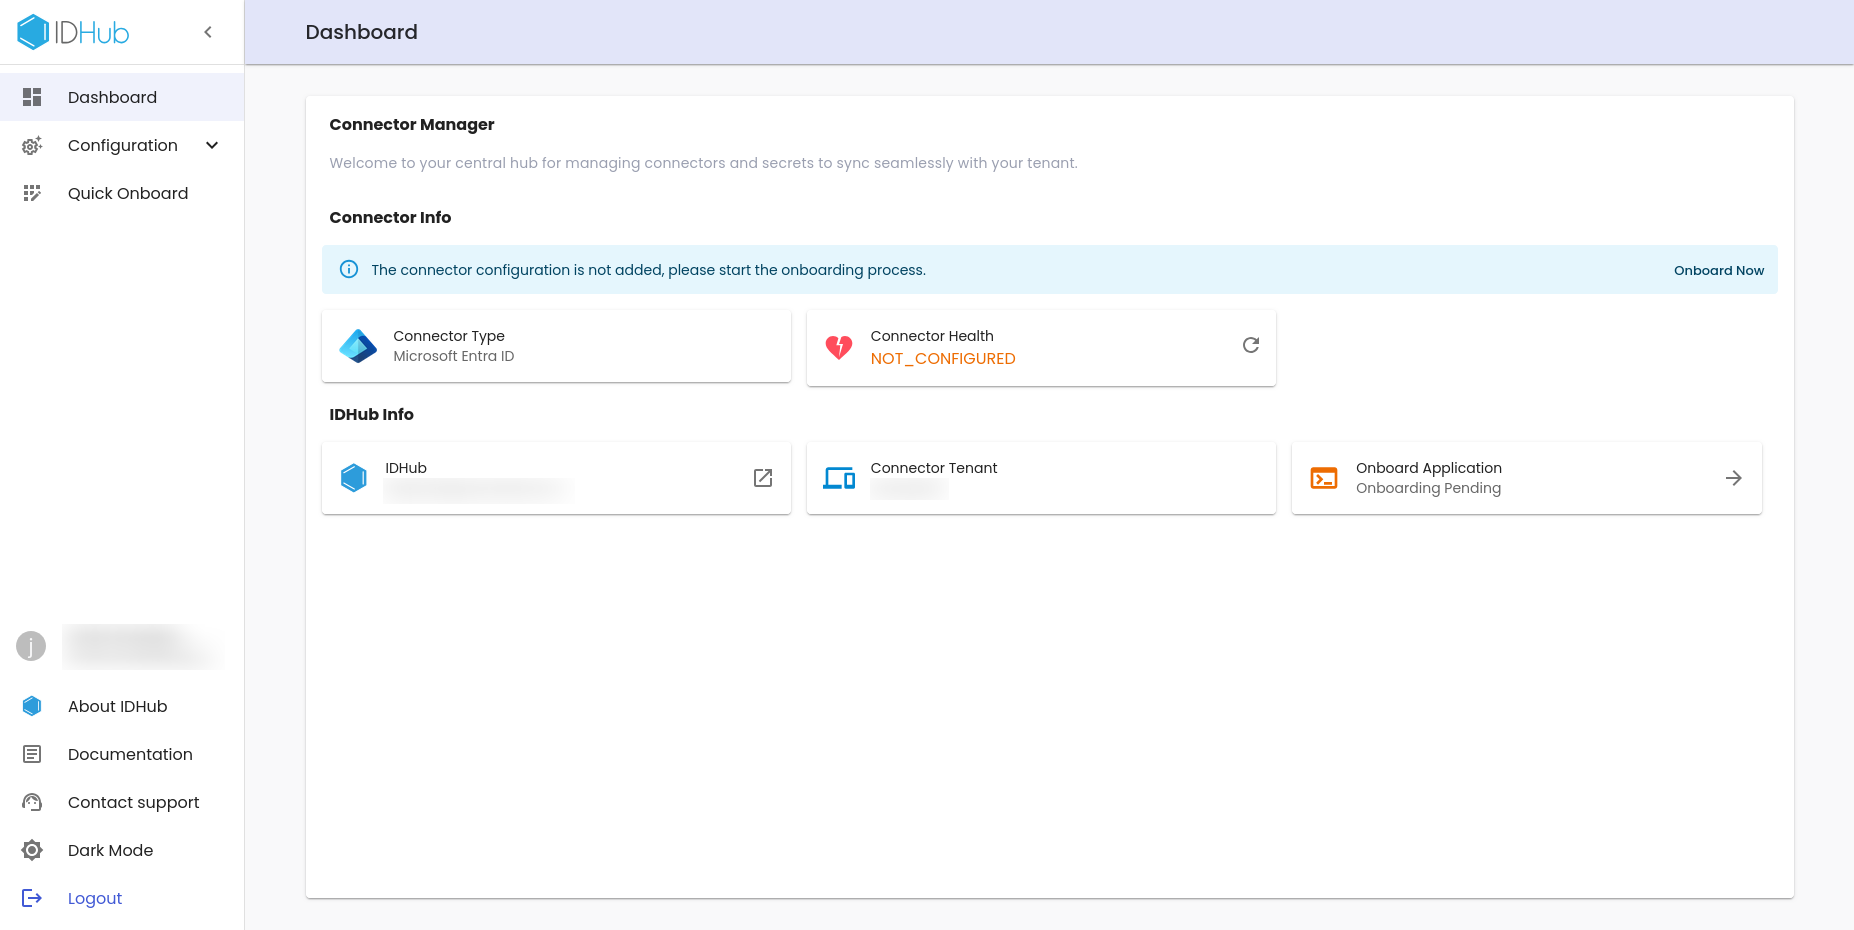Open Quick Onboard from the sidebar
This screenshot has height=930, width=1854.
tap(127, 193)
